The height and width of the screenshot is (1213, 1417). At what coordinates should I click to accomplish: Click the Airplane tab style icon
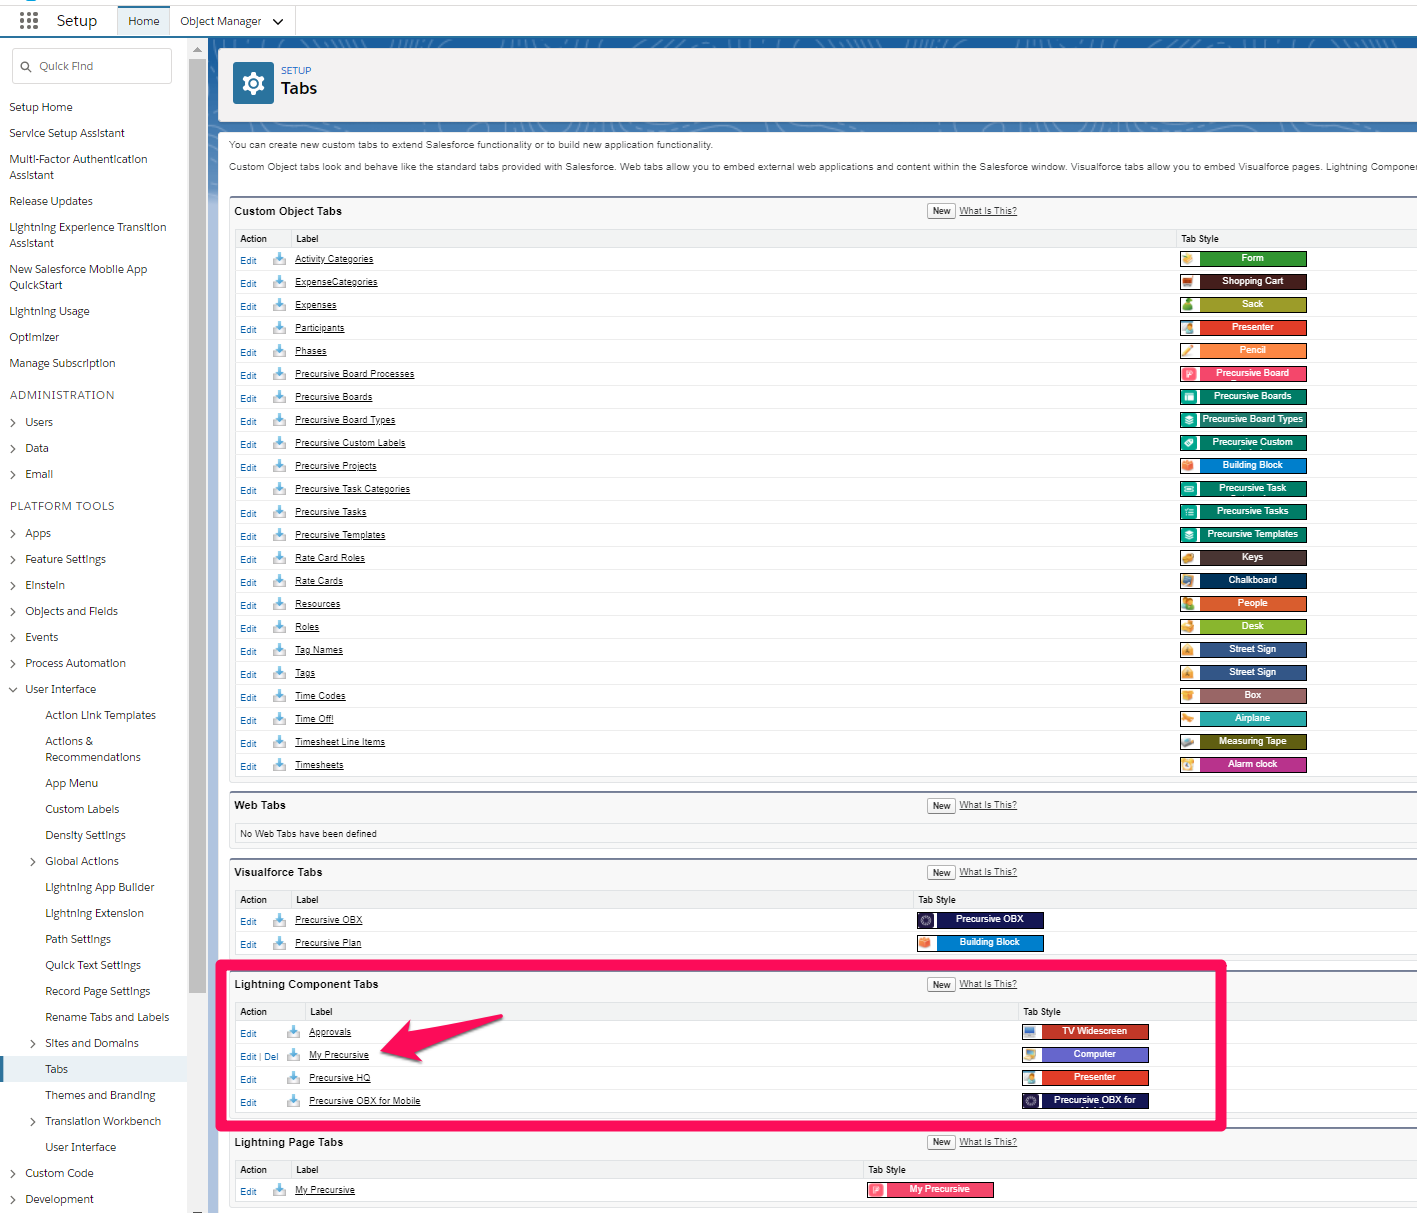(x=1188, y=719)
